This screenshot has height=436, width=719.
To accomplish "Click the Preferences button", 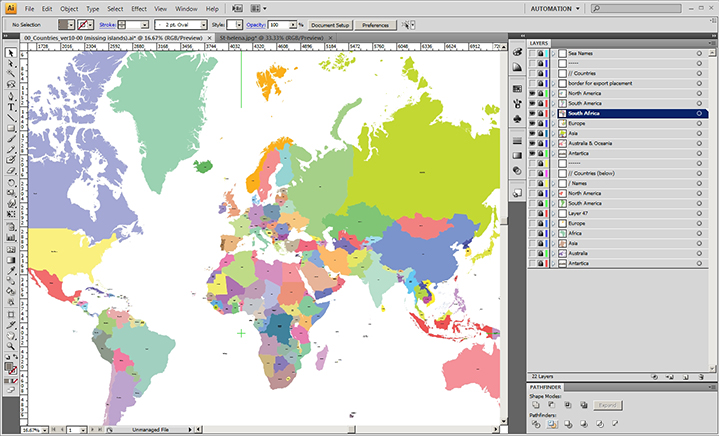I will [x=375, y=23].
